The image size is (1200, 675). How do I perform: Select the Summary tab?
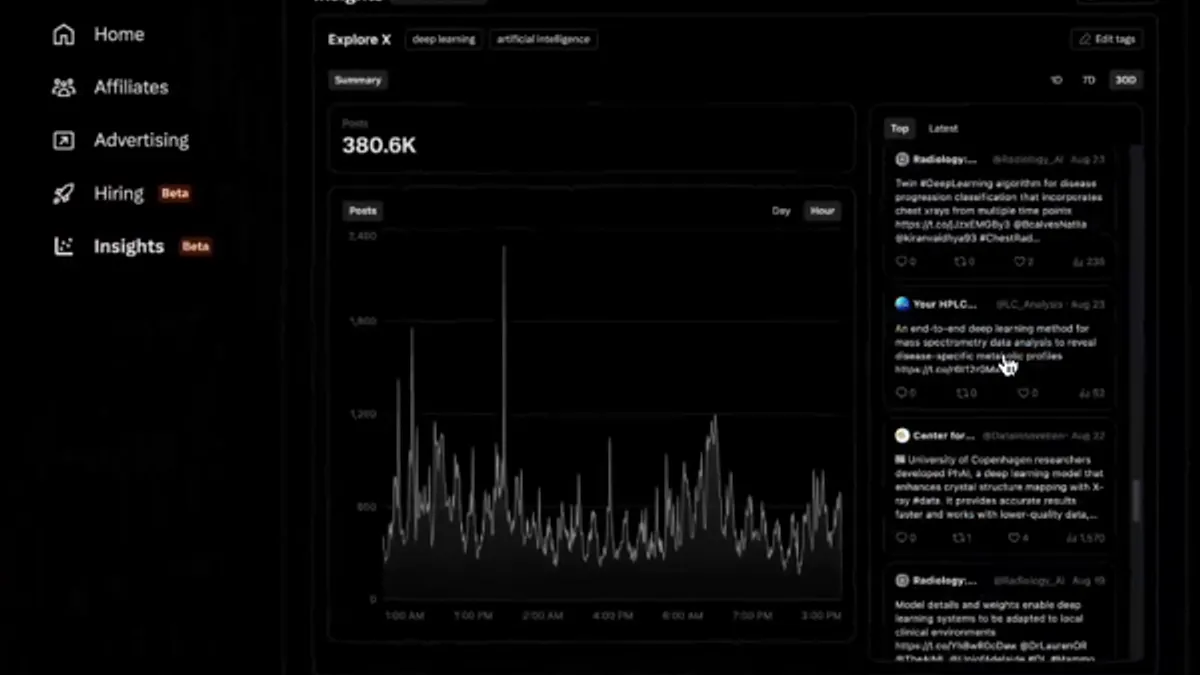point(358,80)
